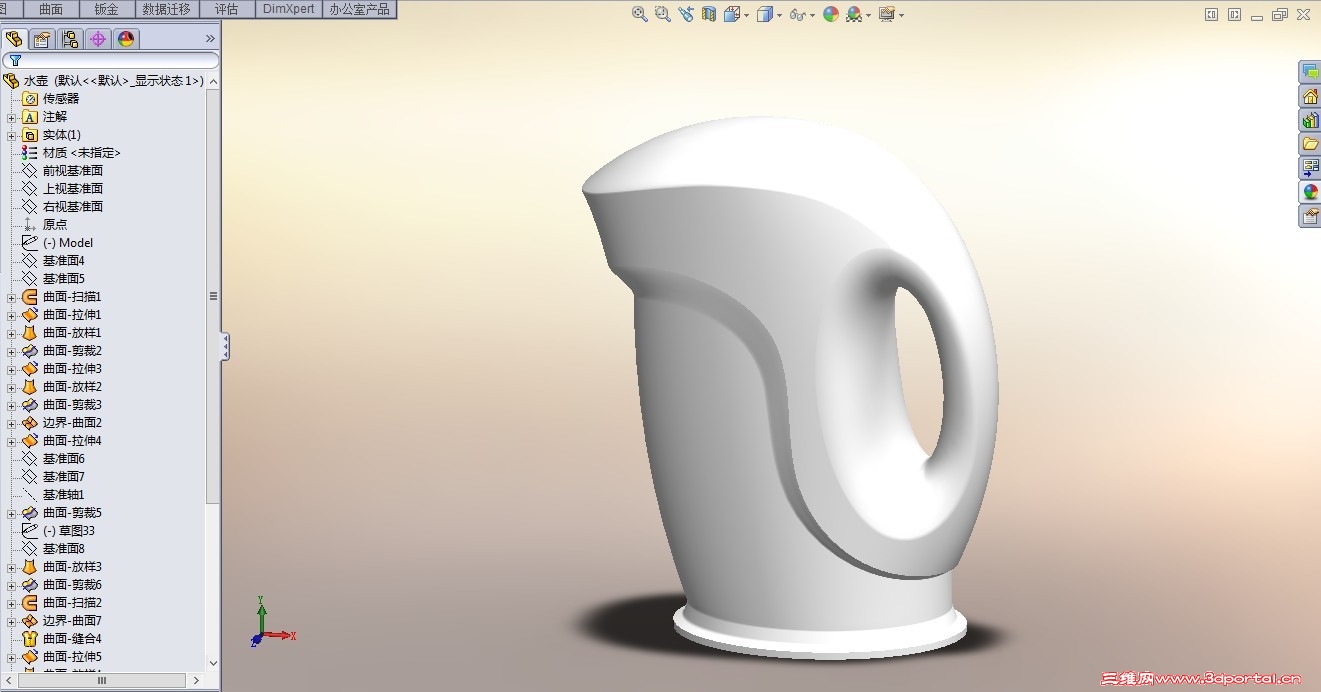Expand the 曲面-拉伸1 feature
This screenshot has height=692, width=1321.
[12, 315]
